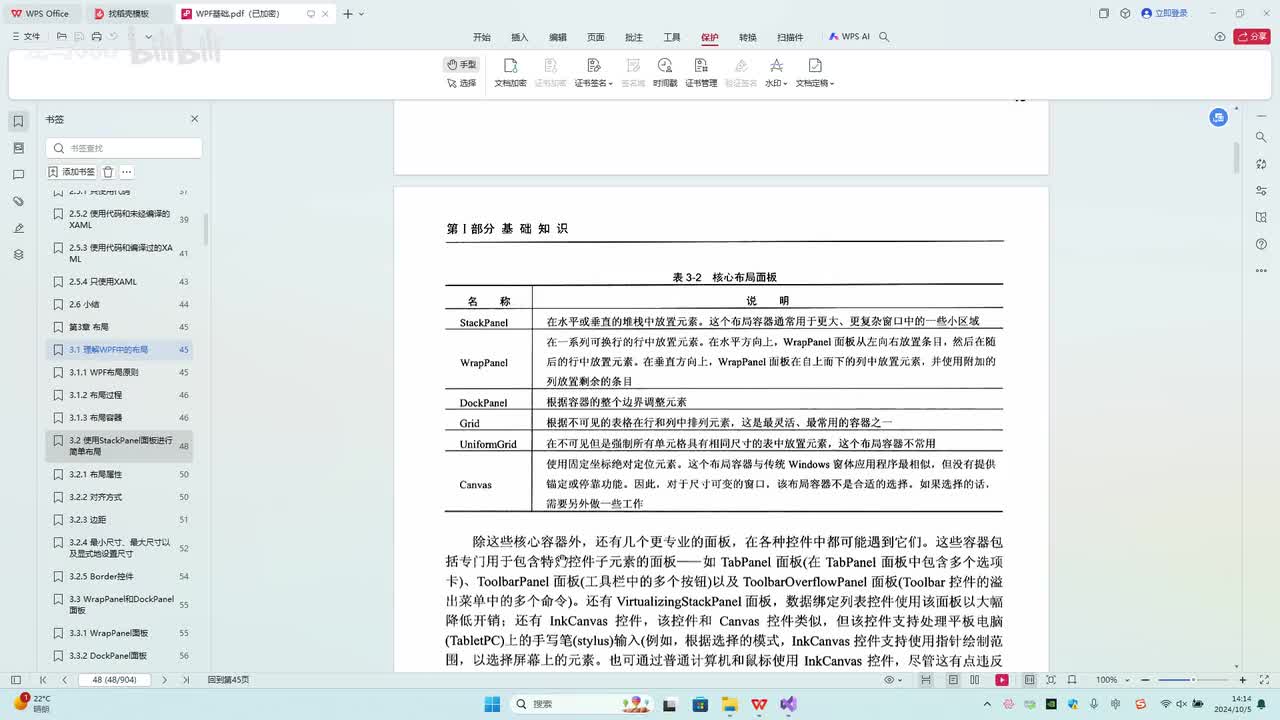Click the zoom slider in status bar
Viewport: 1280px width, 720px height.
pos(1193,680)
